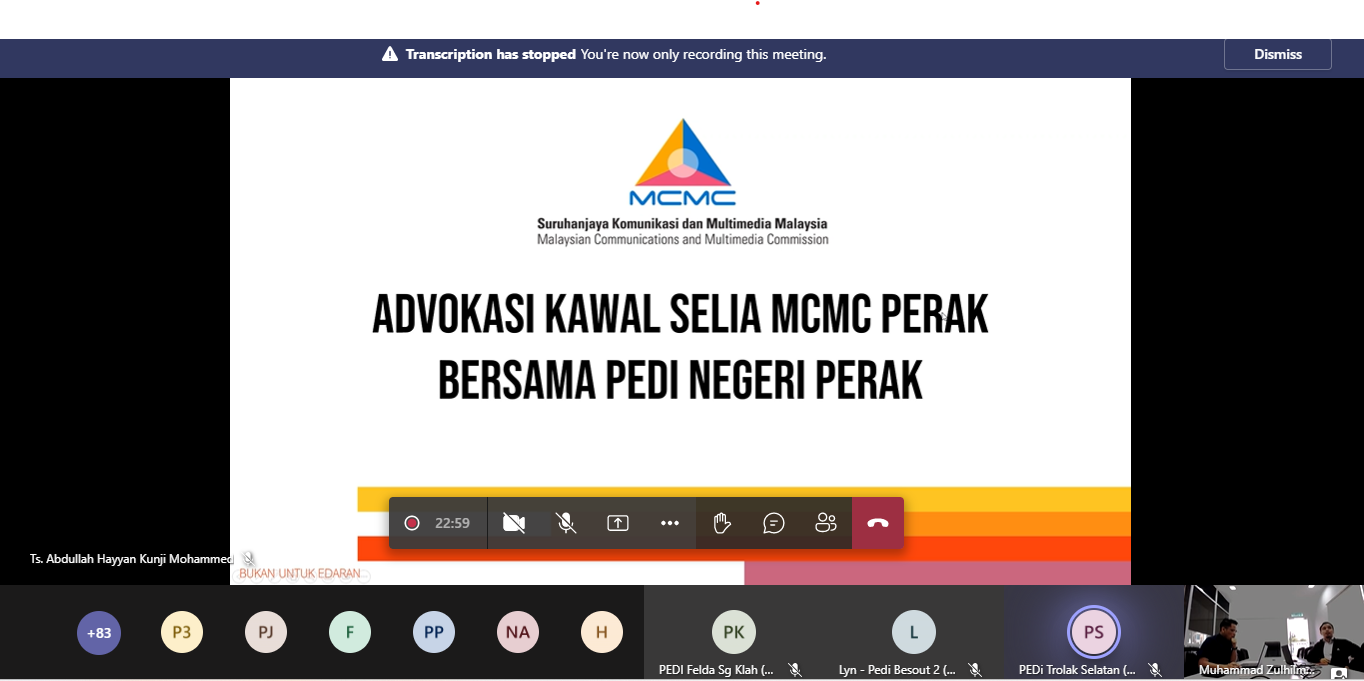Click mic icon next to presenter Abdullah Hayyan's name

click(x=249, y=559)
